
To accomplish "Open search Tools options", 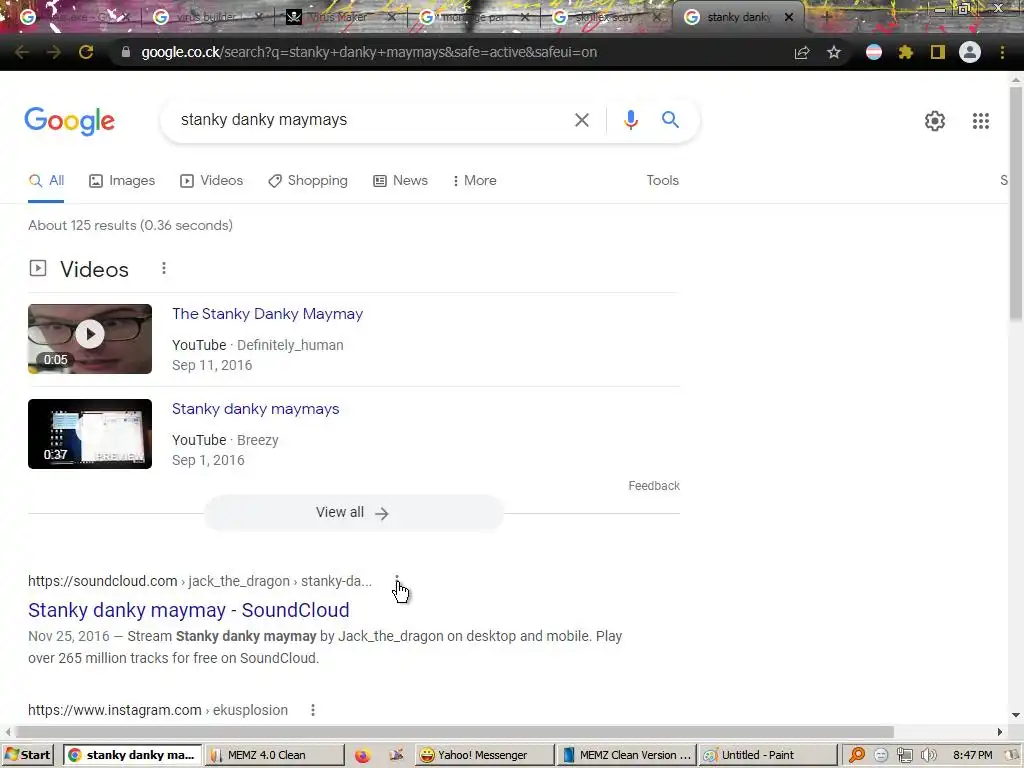I will point(662,181).
